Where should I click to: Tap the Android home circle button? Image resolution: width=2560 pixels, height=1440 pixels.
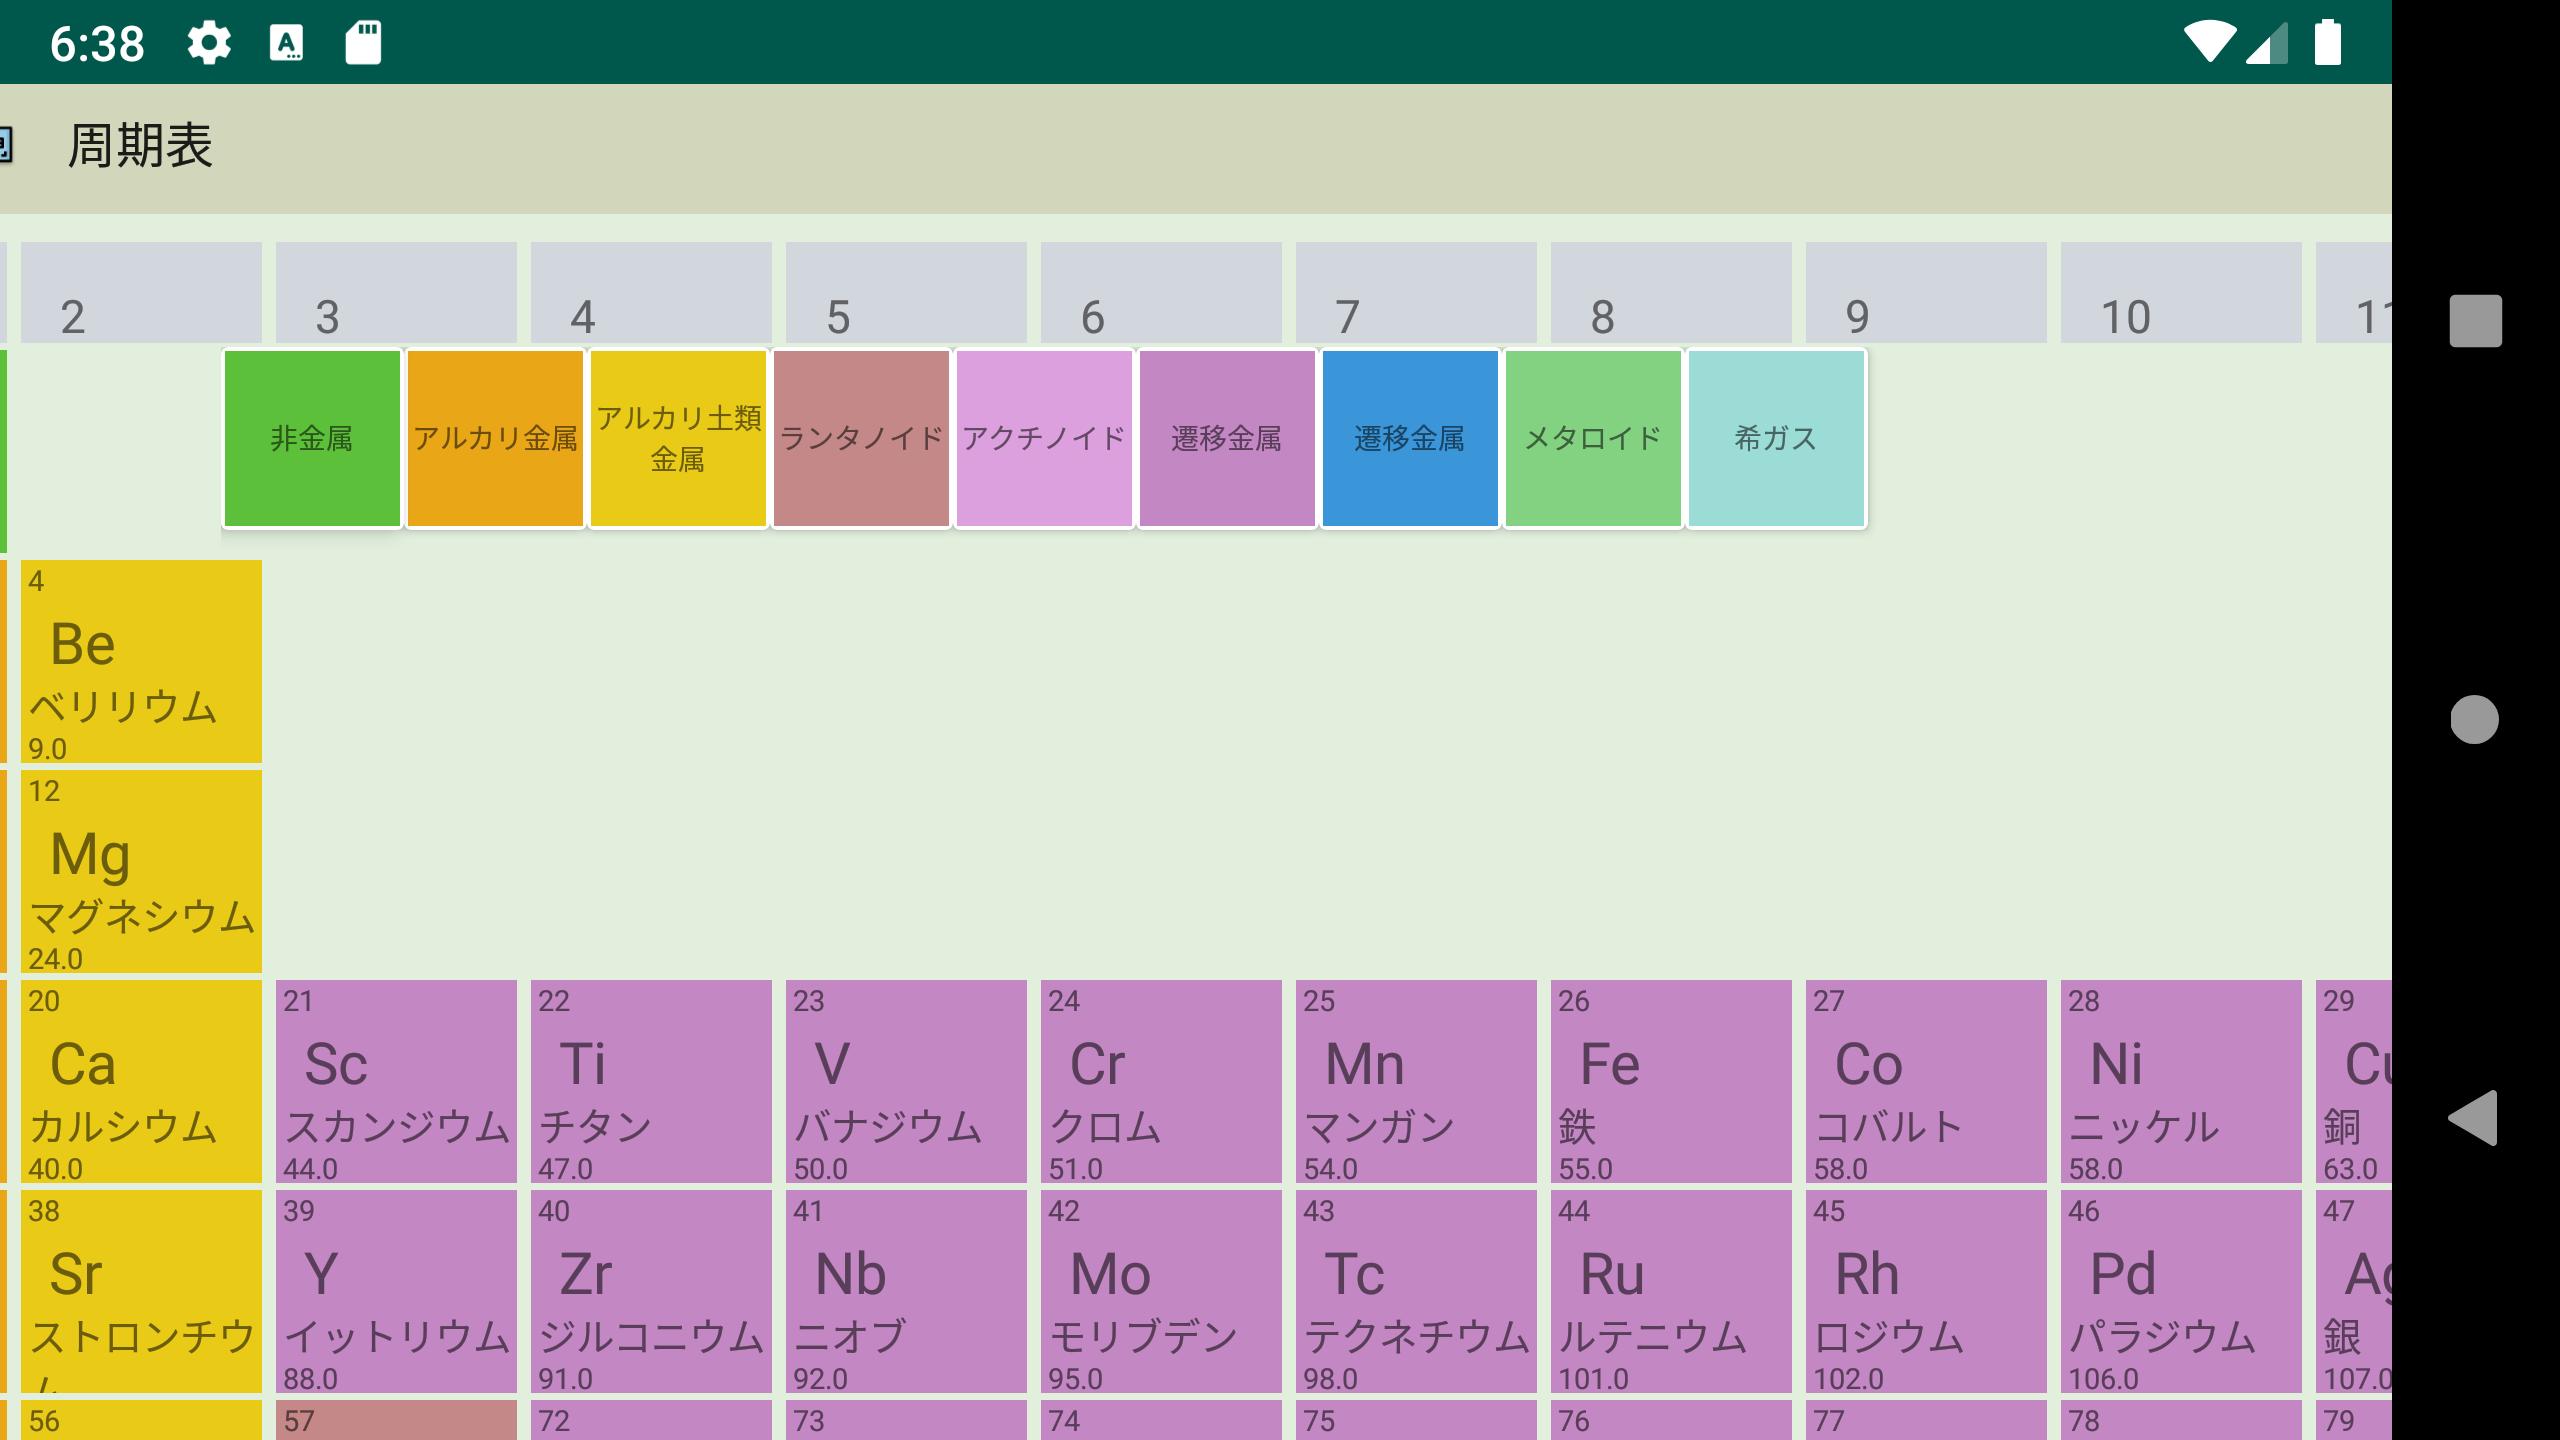click(2475, 719)
